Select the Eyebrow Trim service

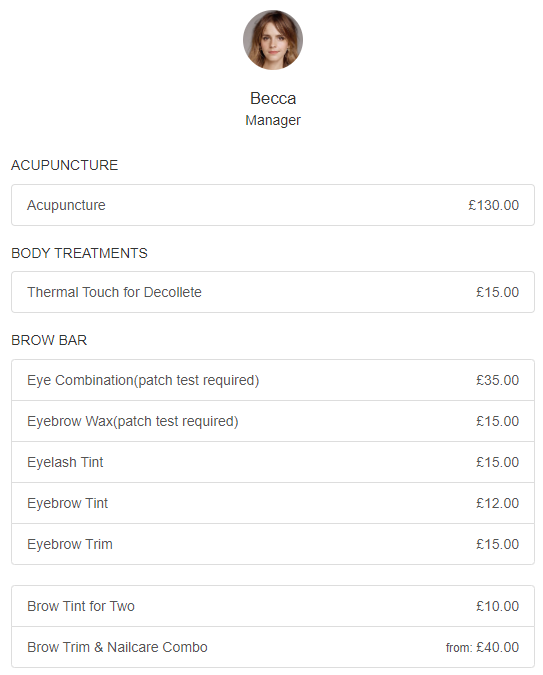(x=273, y=544)
